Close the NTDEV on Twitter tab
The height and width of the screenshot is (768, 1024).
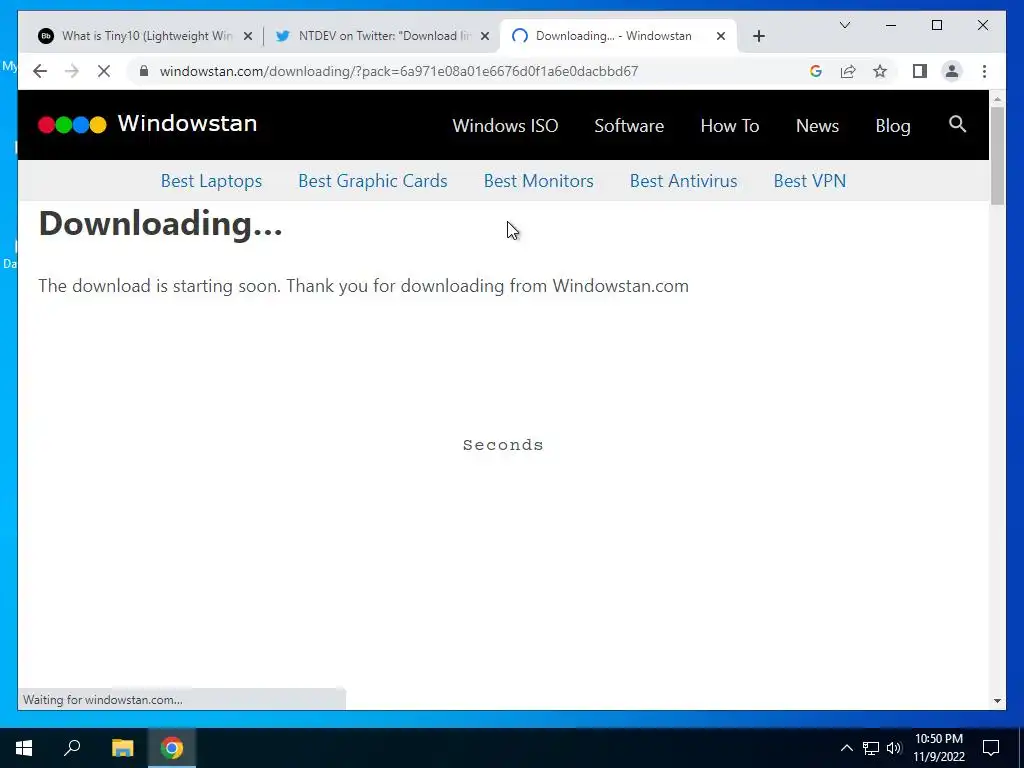point(485,37)
